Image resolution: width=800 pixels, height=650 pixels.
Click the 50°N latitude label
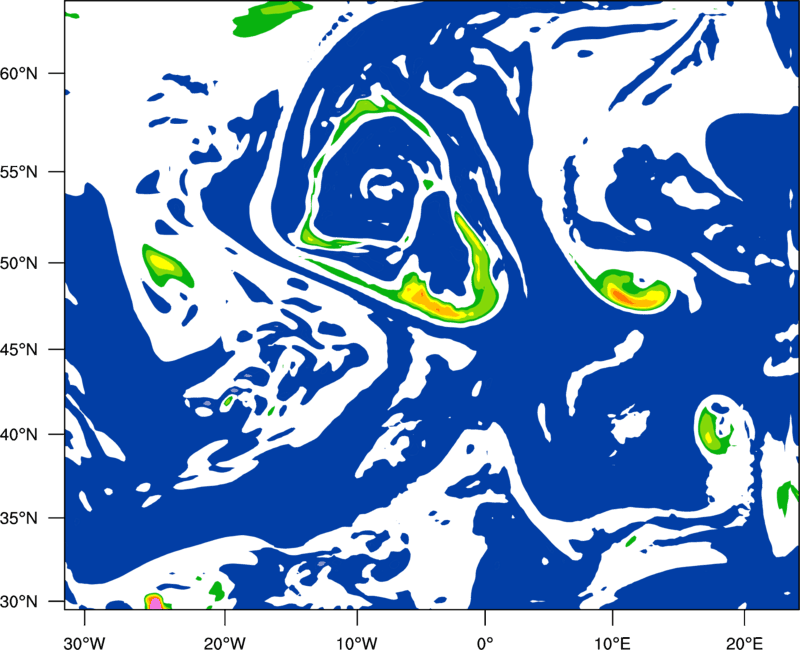(19, 263)
